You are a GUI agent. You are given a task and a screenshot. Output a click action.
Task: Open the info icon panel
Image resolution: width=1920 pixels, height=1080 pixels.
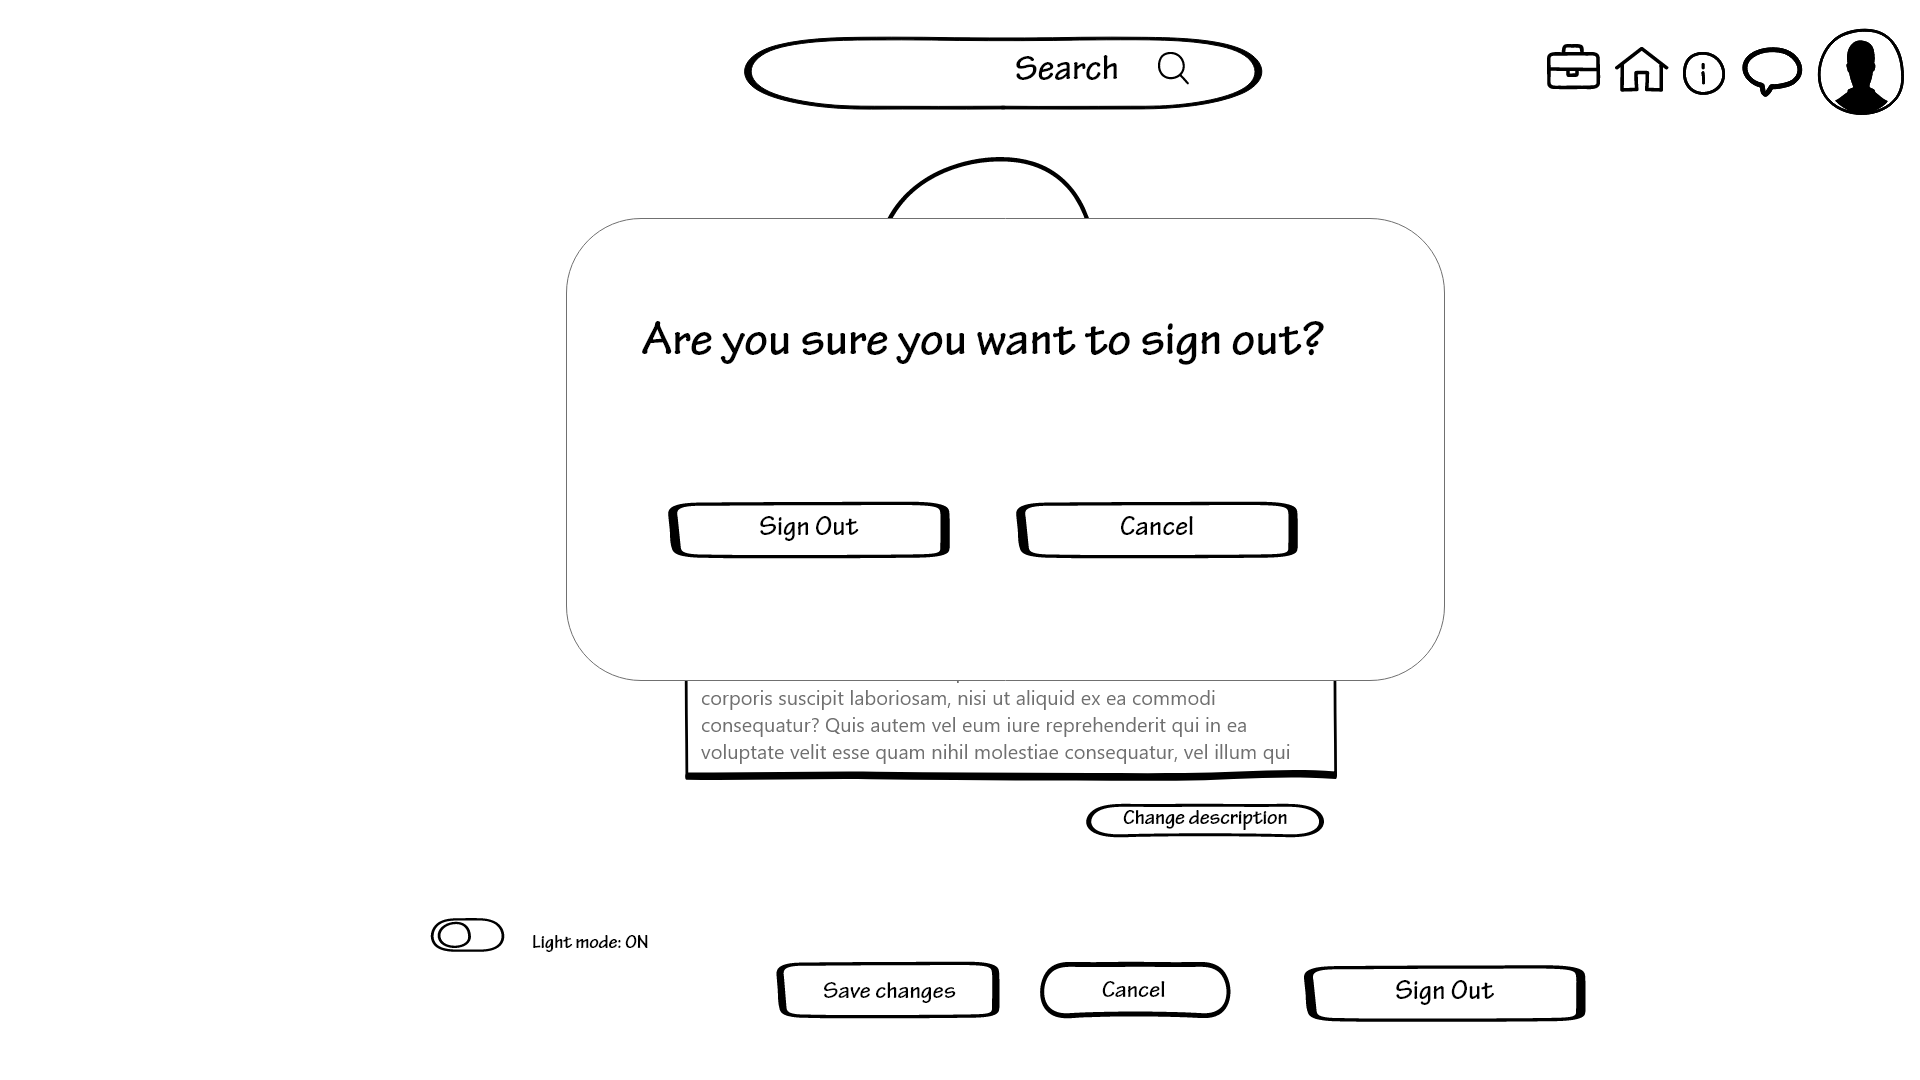(x=1704, y=73)
